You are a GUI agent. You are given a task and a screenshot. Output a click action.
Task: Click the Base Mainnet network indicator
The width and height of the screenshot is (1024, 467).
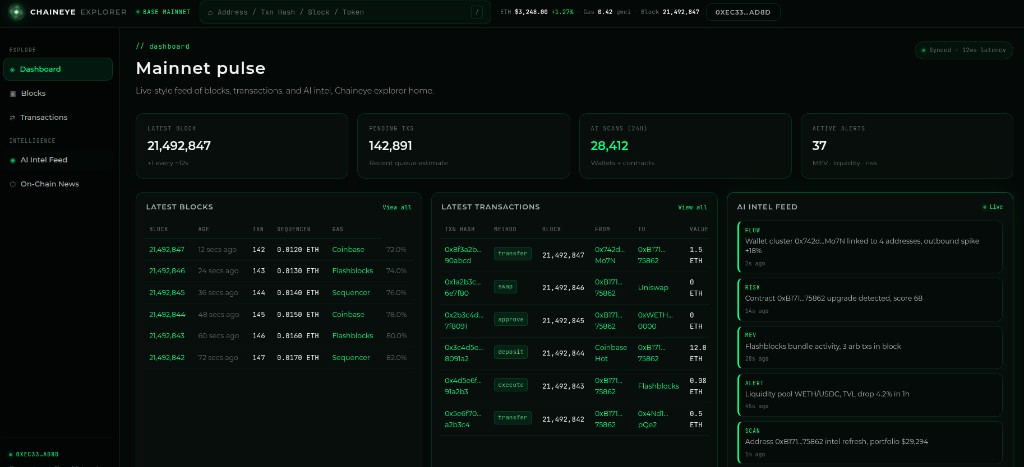(x=163, y=12)
